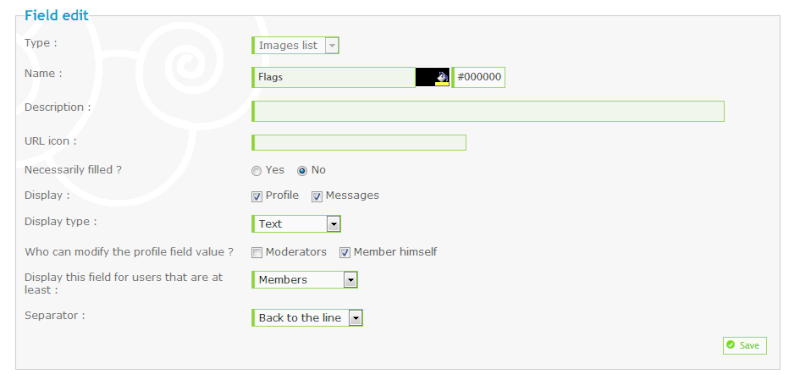Click the green checkmark icon on Save
Viewport: 800px width, 380px height.
(x=731, y=345)
